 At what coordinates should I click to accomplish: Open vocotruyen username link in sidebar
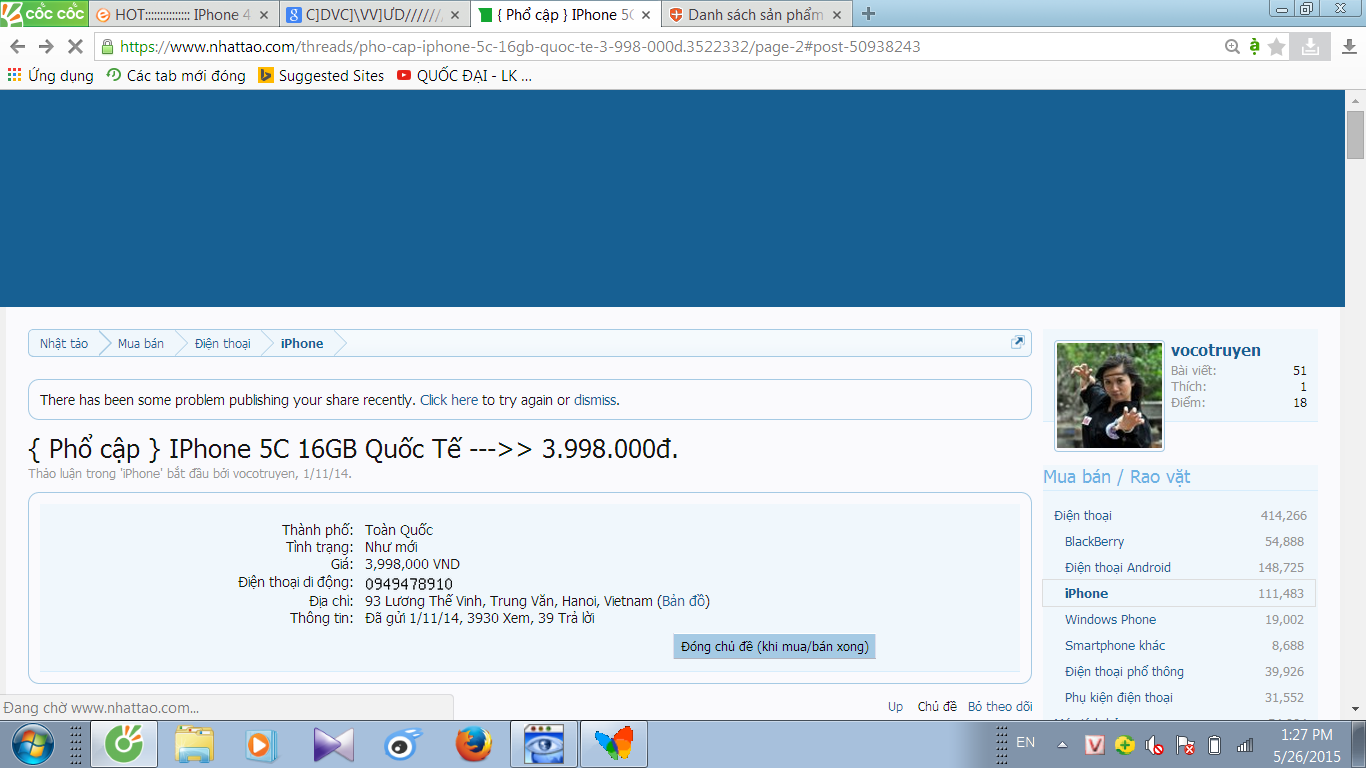pos(1216,350)
